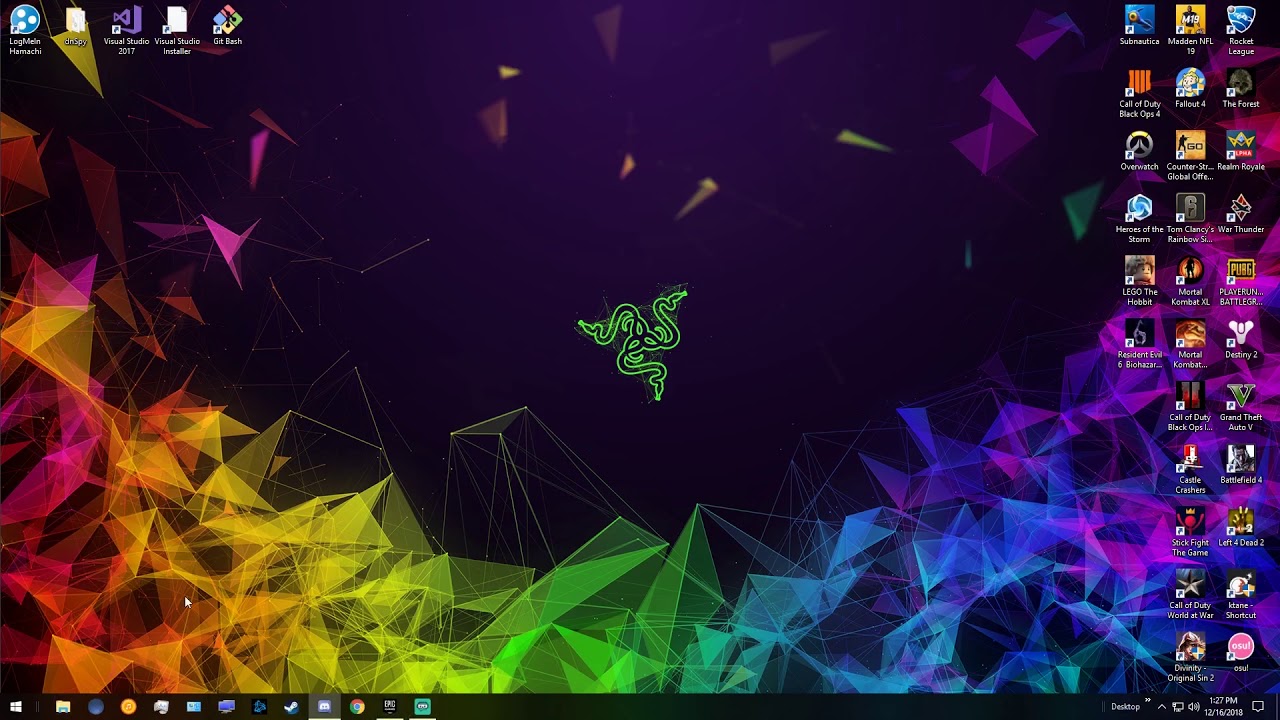The image size is (1280, 720).
Task: Select the Battlefield 4 icon
Action: [x=1241, y=465]
